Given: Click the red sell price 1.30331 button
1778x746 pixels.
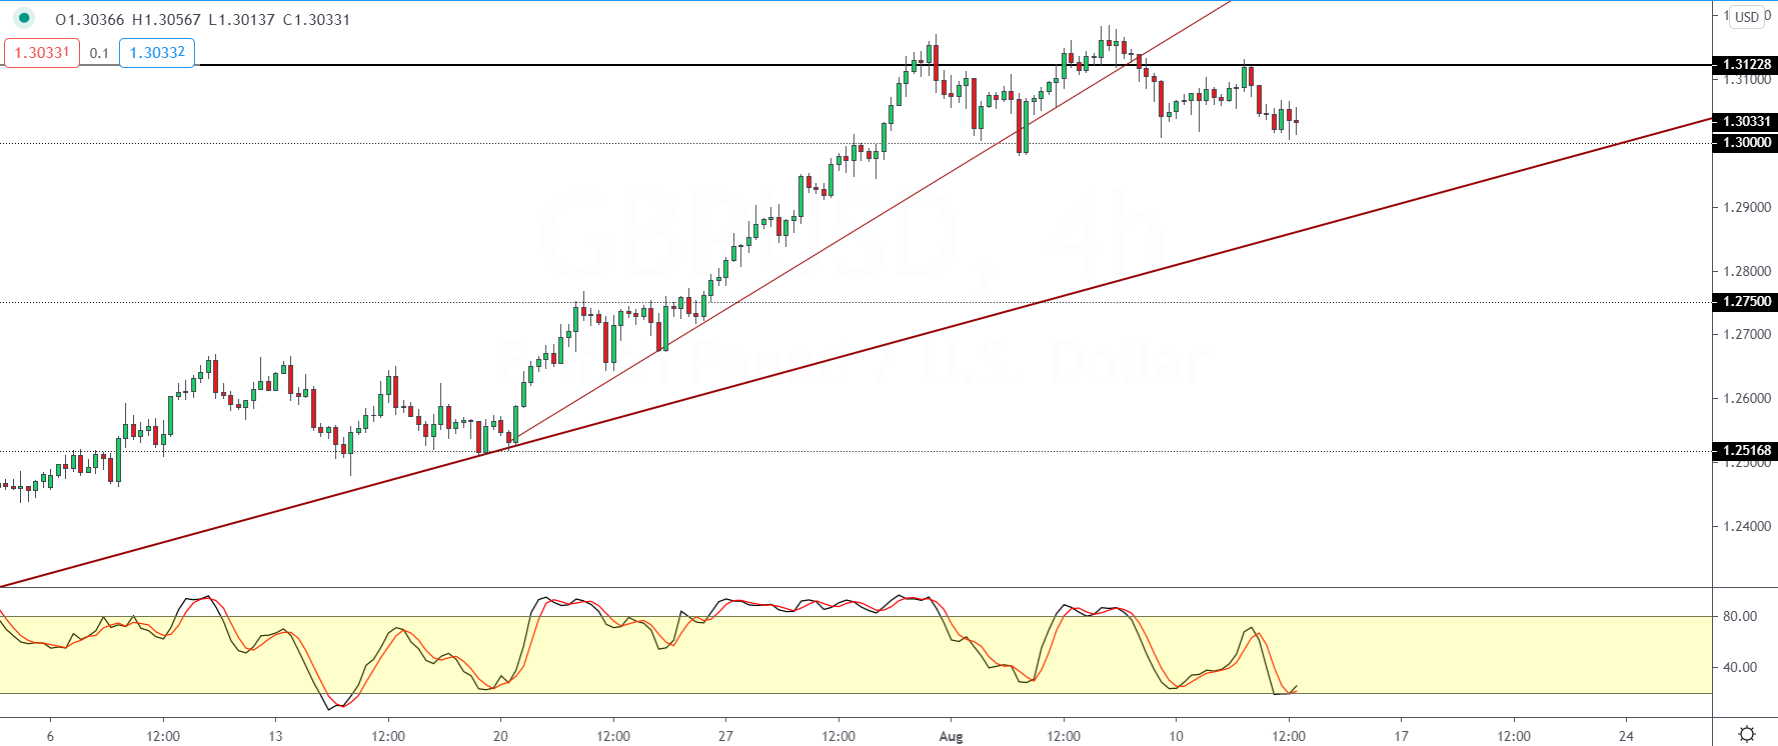Looking at the screenshot, I should coord(42,53).
